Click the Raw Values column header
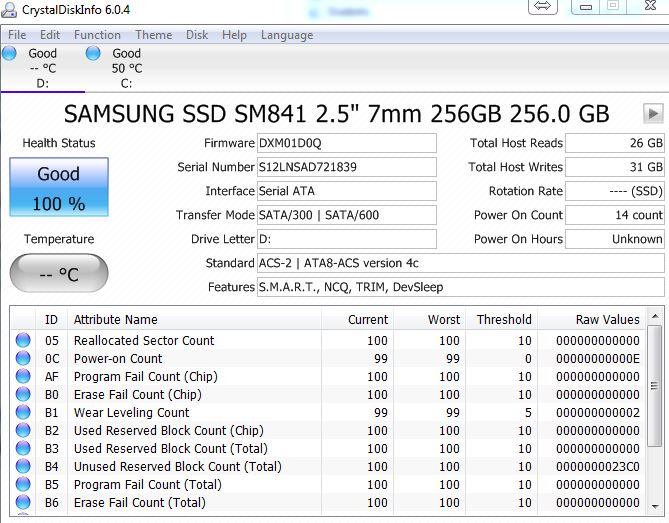 (592, 319)
